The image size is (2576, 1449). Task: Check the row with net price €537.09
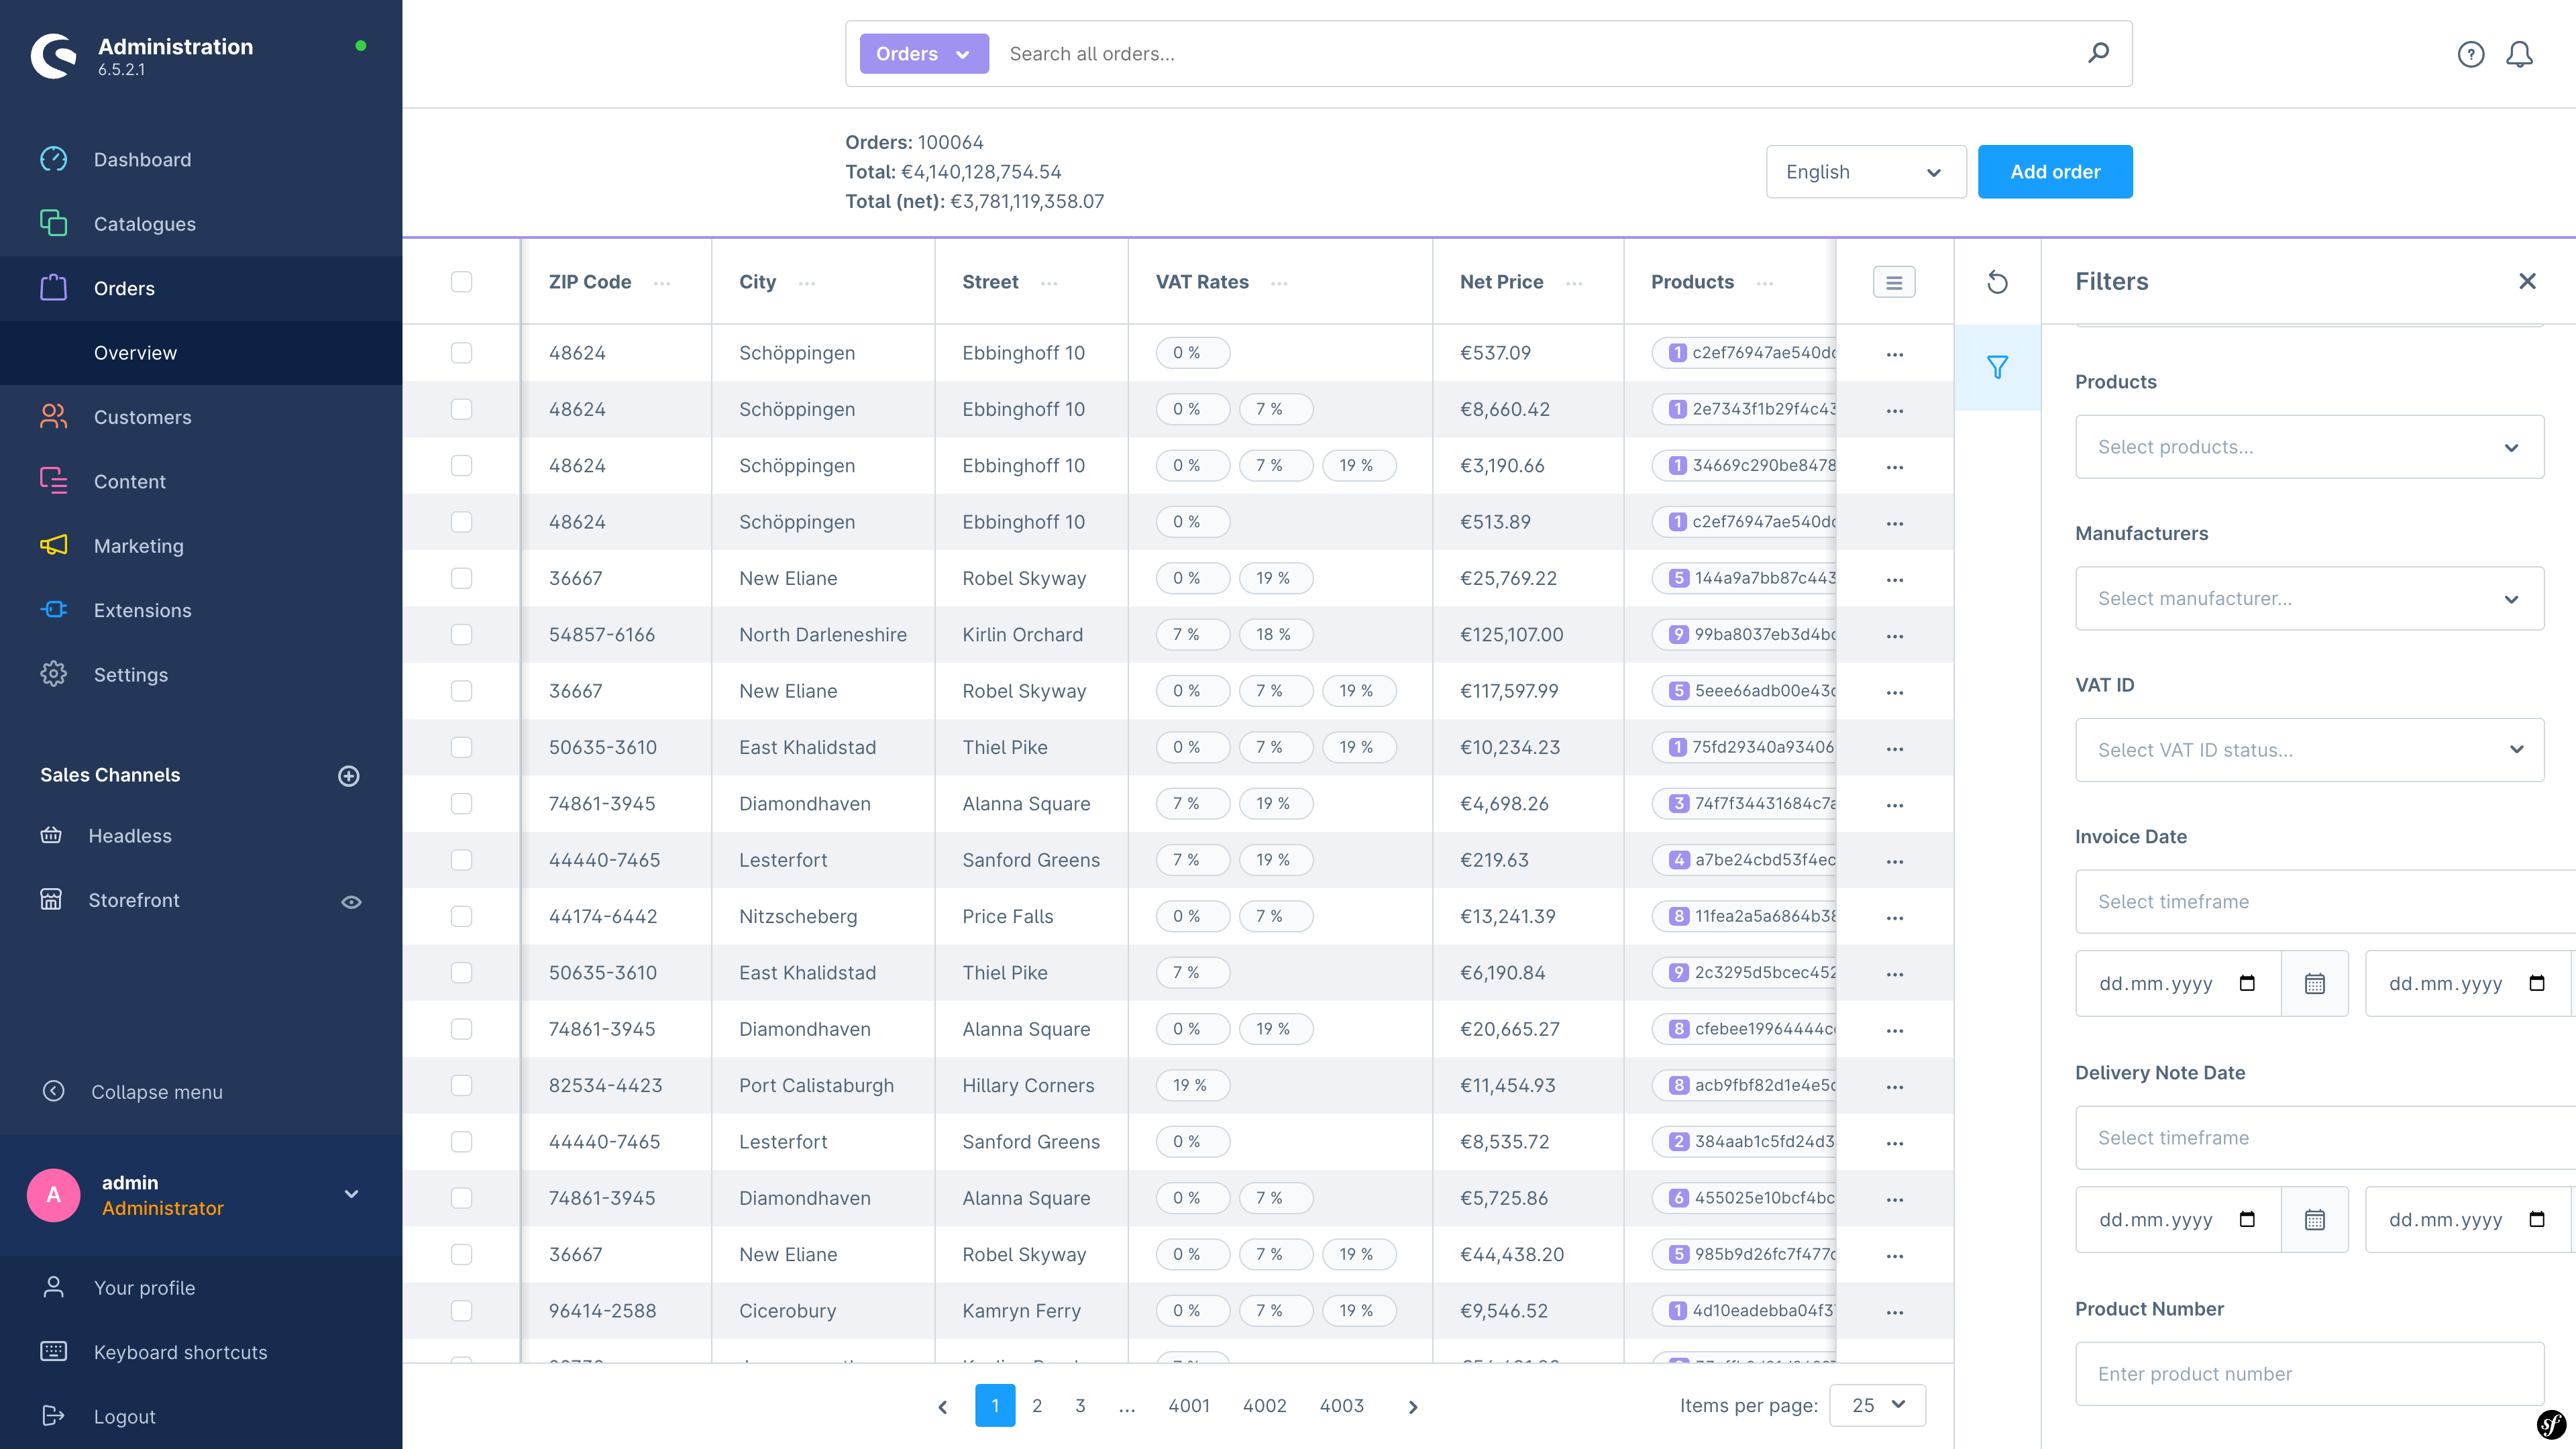tap(461, 353)
